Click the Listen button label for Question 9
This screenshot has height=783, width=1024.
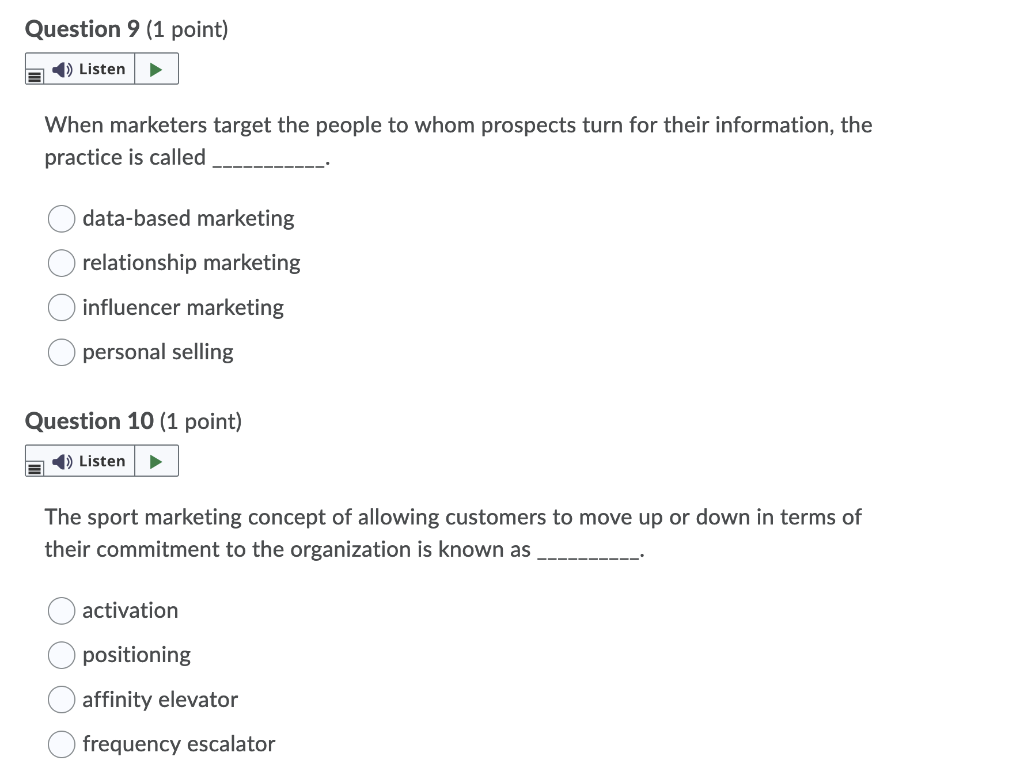click(x=101, y=68)
